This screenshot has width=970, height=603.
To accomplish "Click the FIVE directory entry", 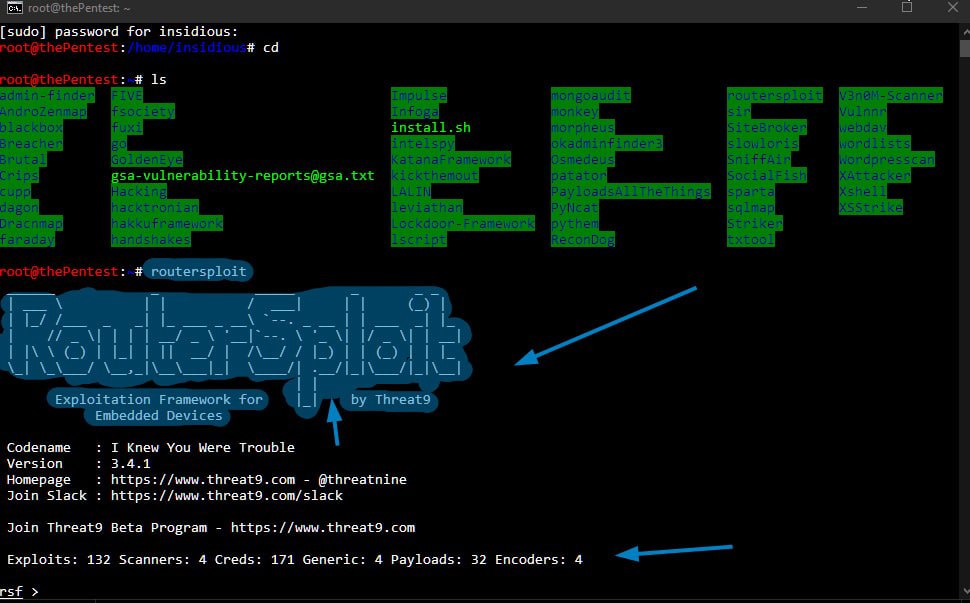I will 127,95.
